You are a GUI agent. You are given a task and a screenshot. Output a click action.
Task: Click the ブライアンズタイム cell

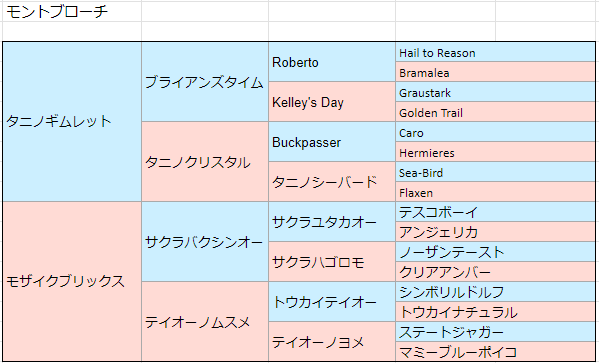tap(205, 82)
